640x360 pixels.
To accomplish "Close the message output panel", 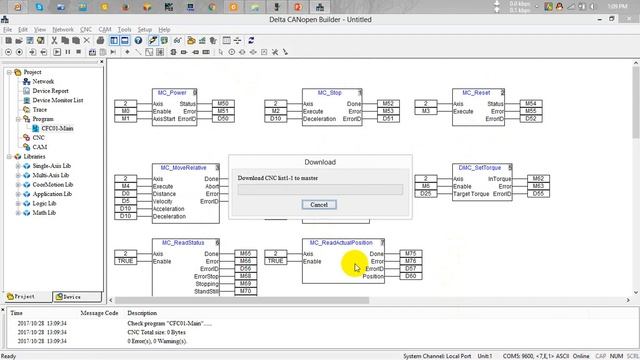I will point(3,310).
